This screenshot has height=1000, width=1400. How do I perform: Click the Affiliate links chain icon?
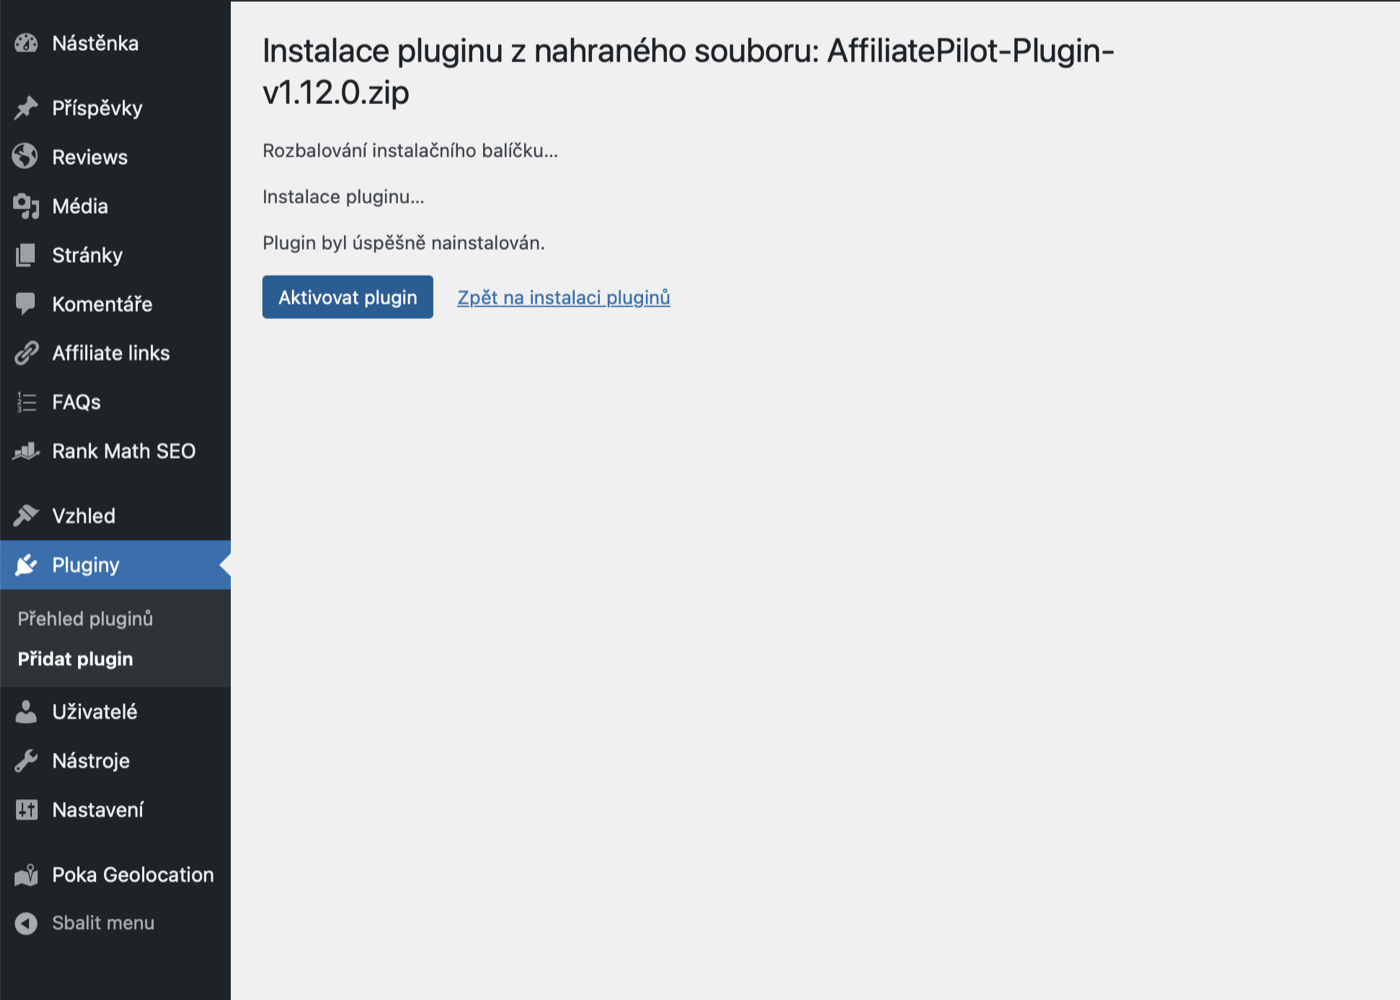click(x=26, y=353)
